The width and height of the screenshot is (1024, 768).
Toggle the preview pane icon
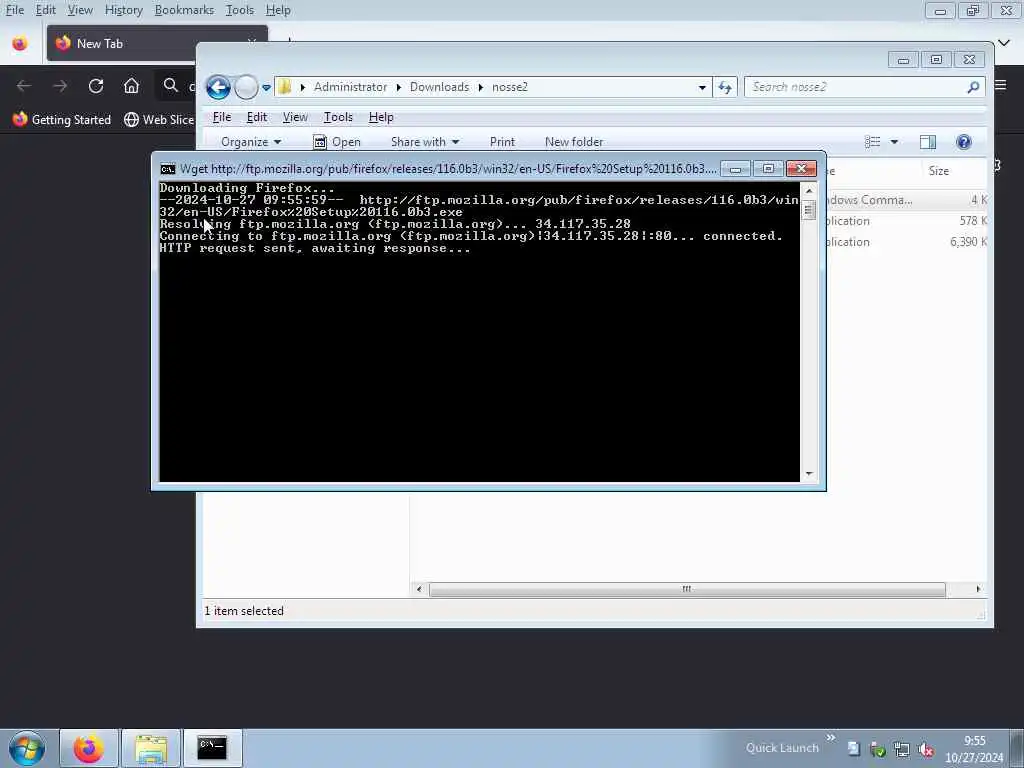point(927,142)
